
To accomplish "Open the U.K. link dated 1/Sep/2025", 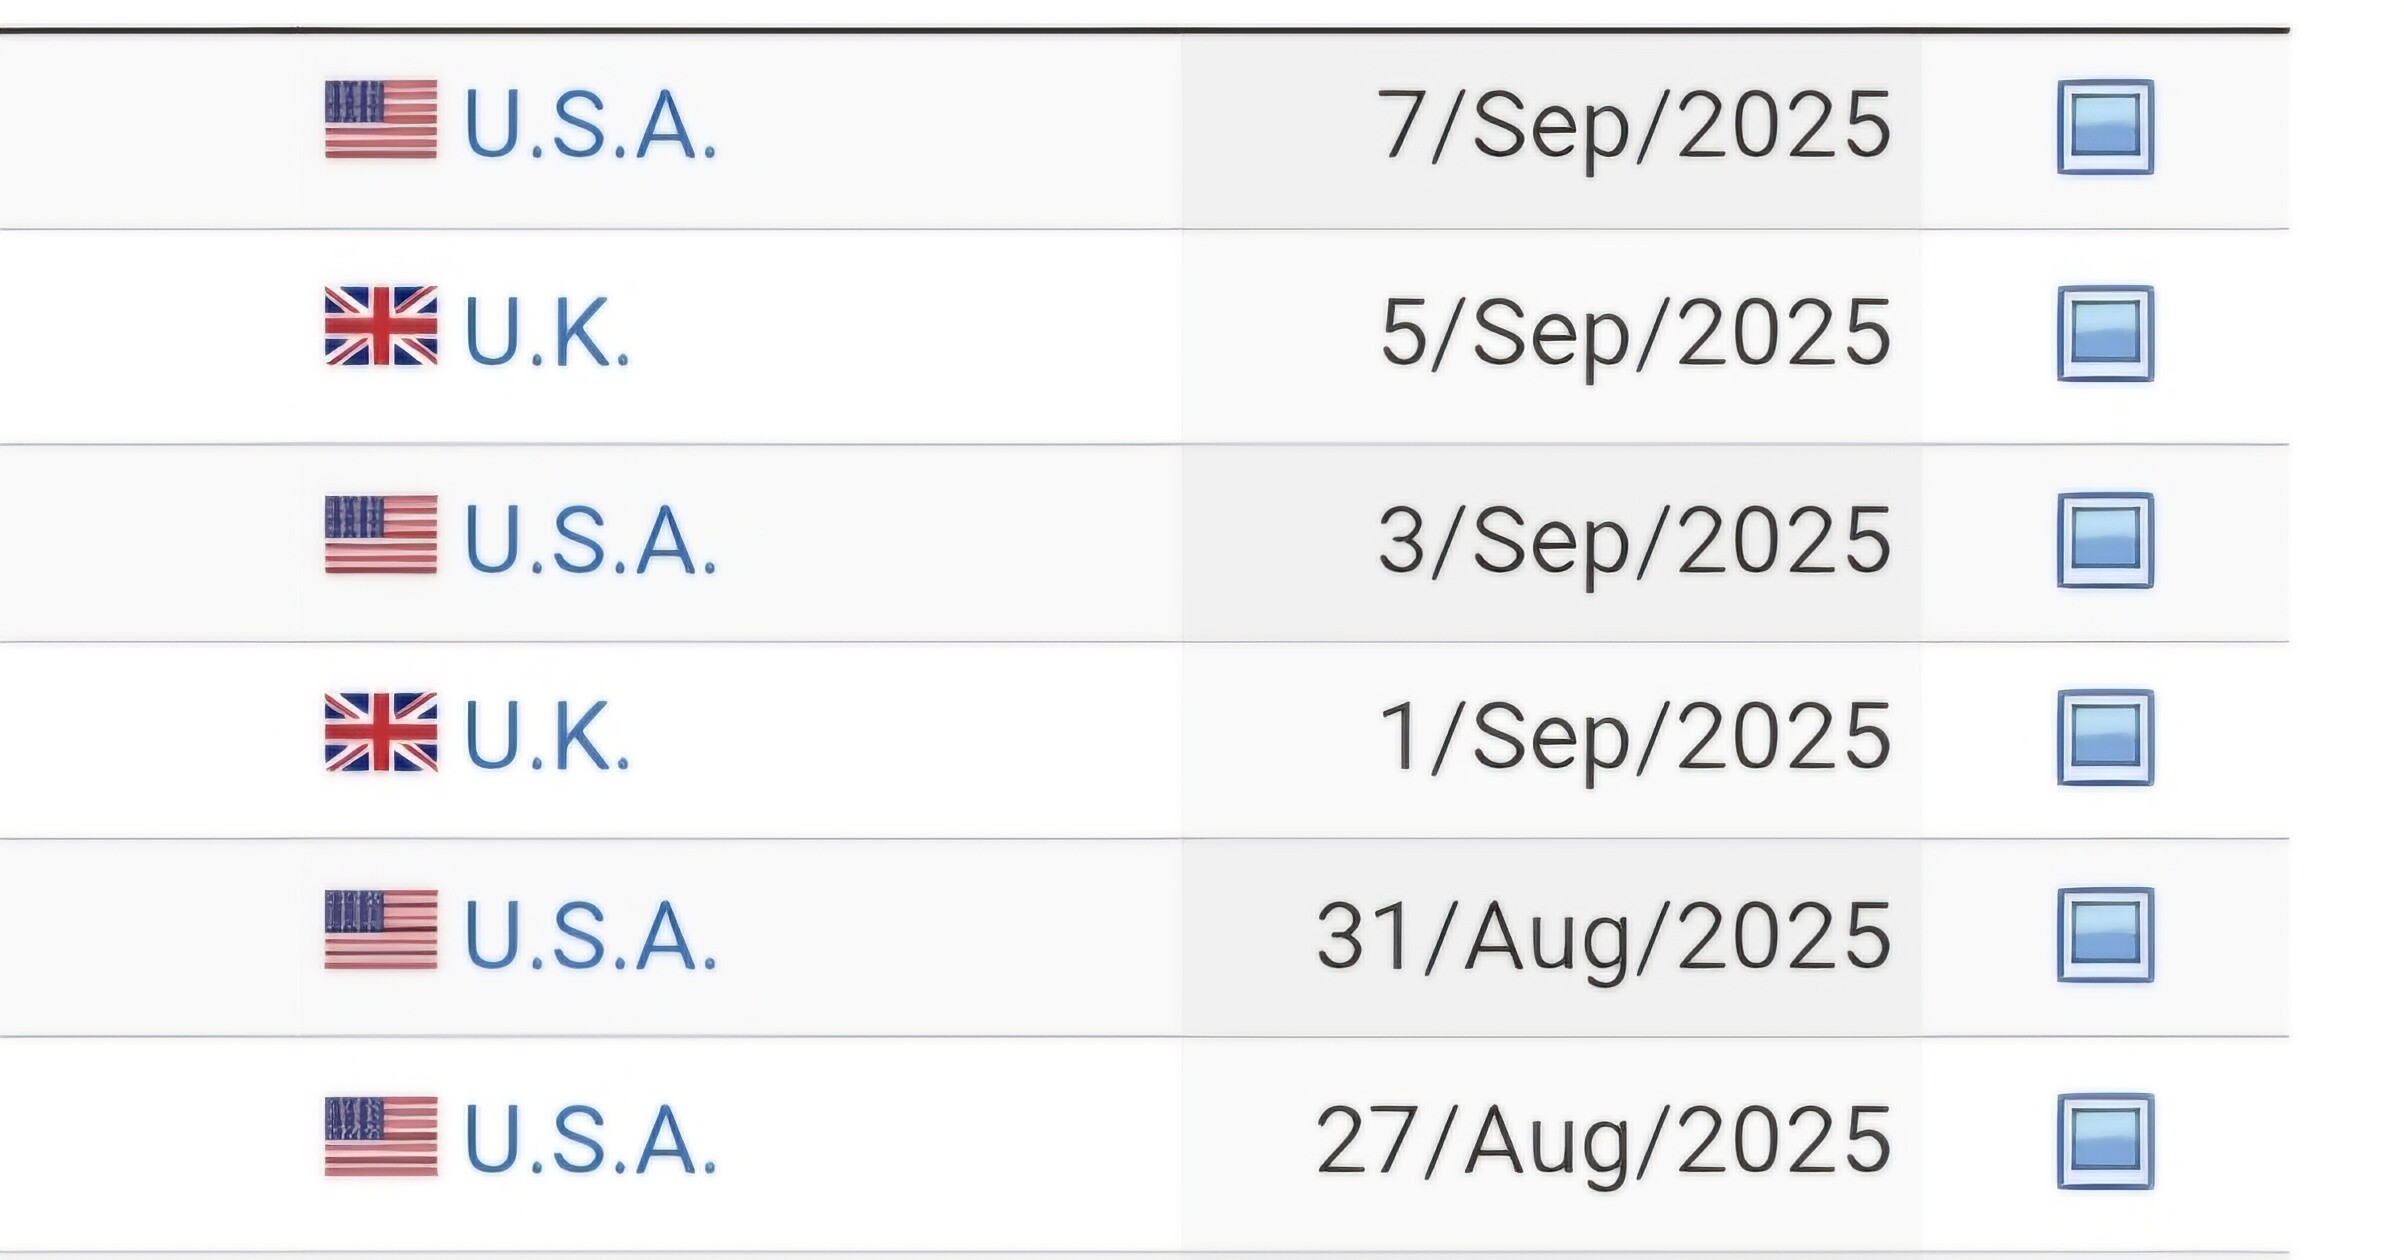I will 547,737.
